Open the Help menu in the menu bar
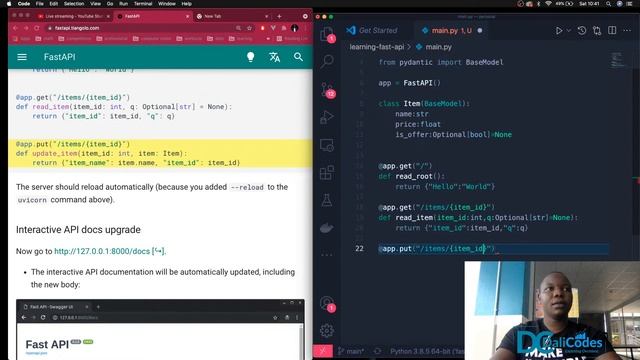 point(187,4)
